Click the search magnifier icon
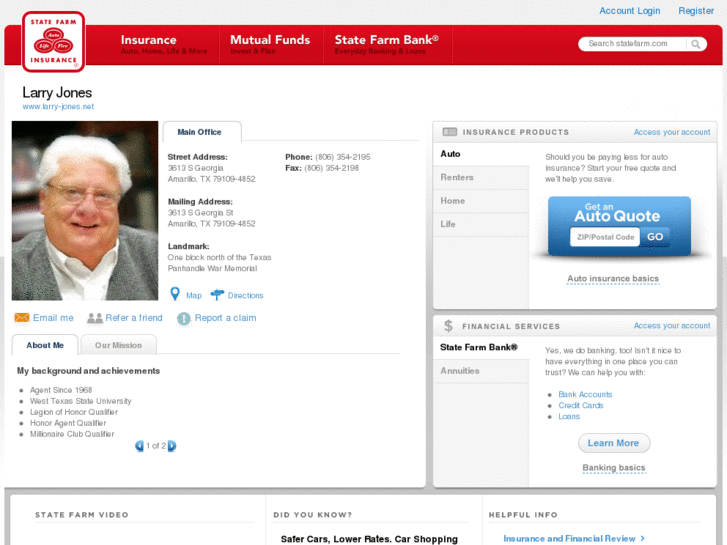The height and width of the screenshot is (545, 727). (695, 44)
